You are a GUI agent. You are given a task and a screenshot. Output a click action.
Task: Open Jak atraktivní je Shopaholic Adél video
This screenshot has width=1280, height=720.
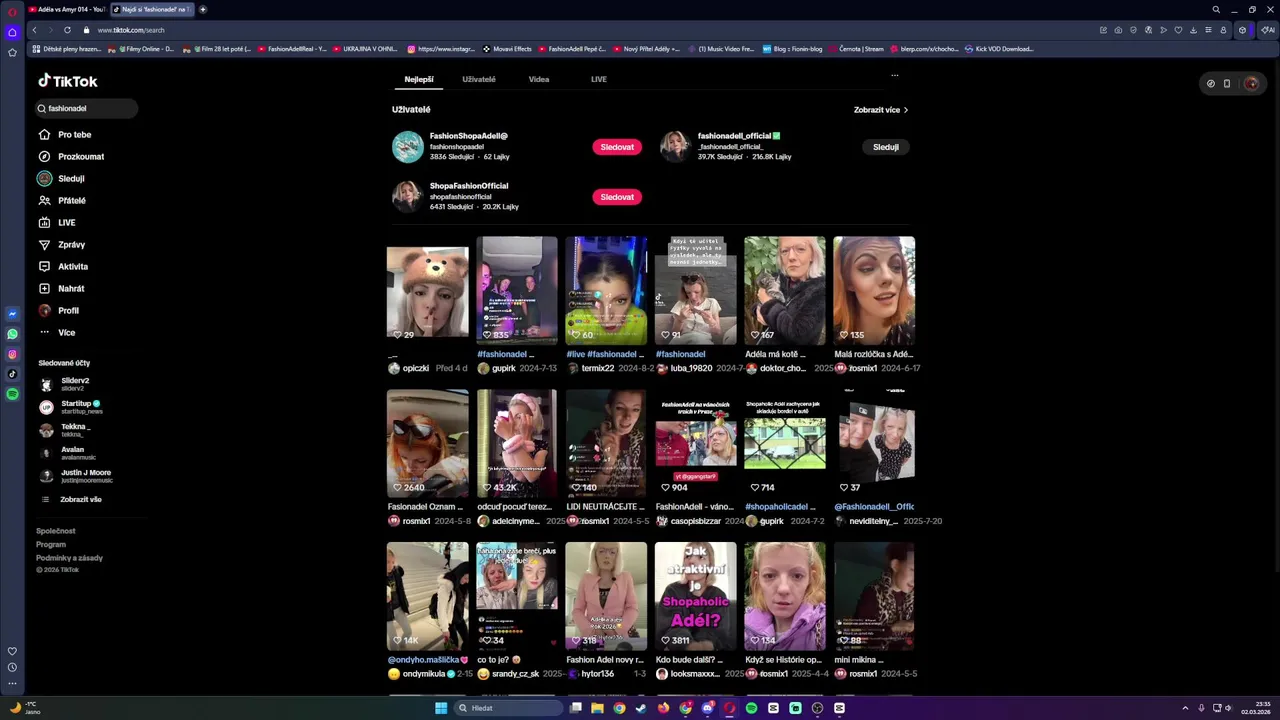click(696, 596)
